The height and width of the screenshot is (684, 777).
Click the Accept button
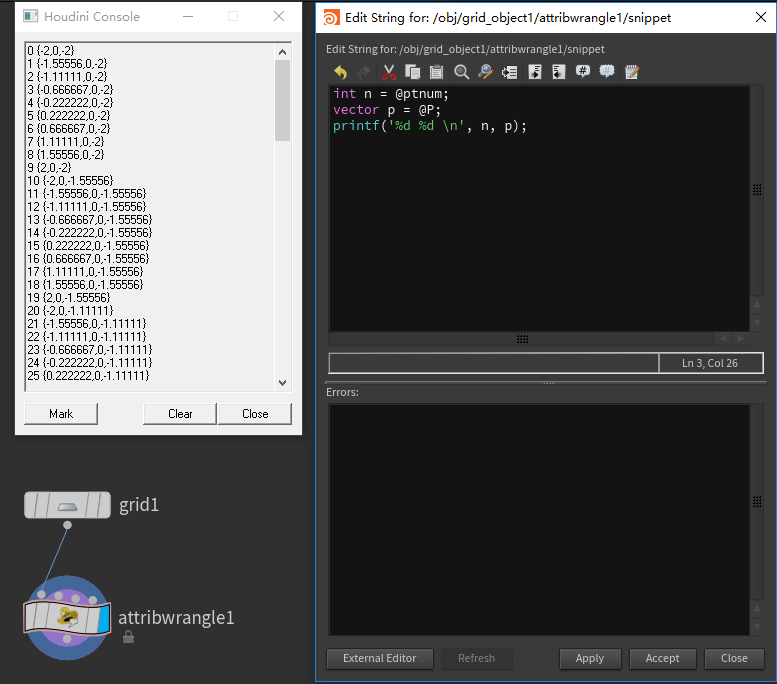coord(663,658)
